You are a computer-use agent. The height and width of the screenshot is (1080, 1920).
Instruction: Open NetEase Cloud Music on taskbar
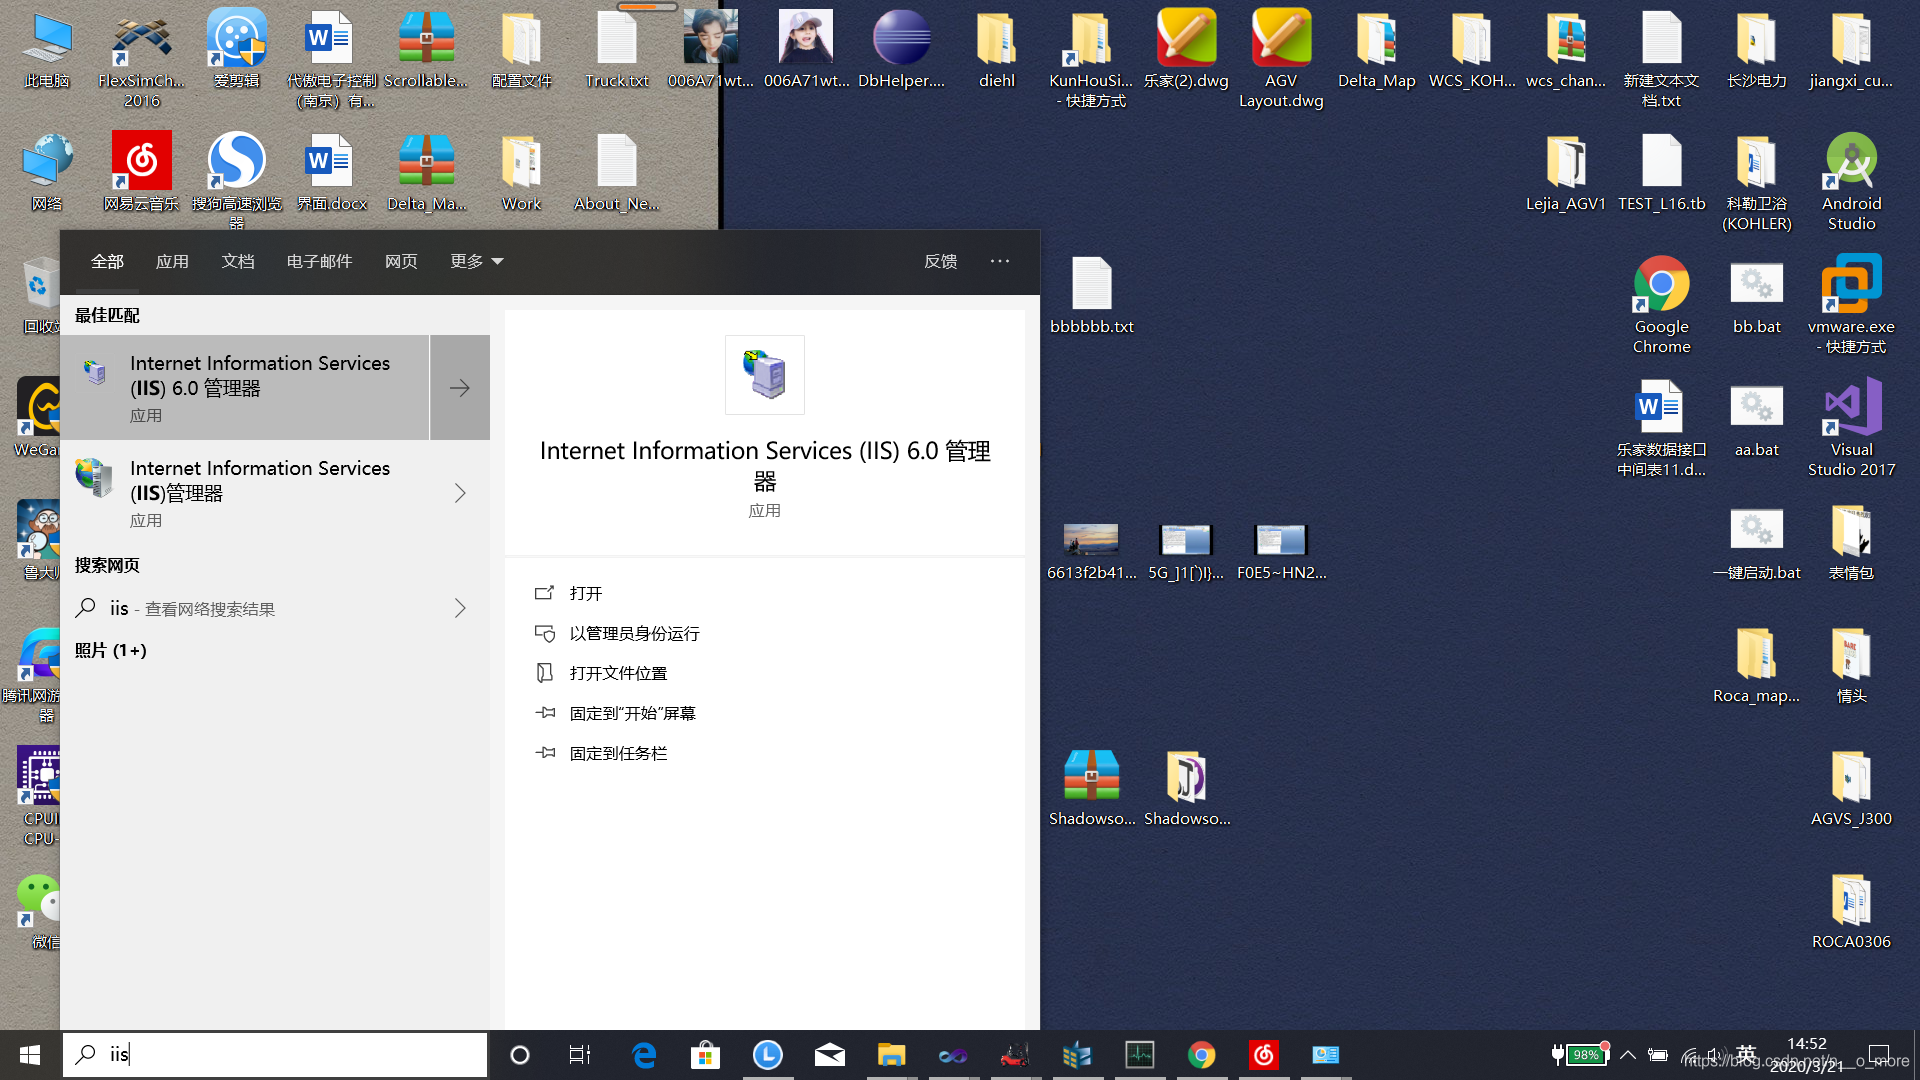[x=1264, y=1055]
